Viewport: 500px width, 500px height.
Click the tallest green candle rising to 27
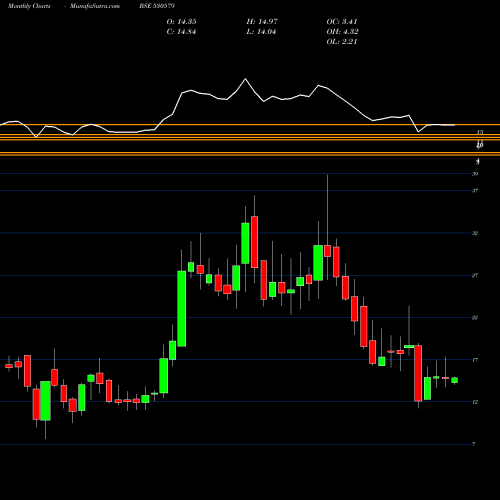(182, 309)
